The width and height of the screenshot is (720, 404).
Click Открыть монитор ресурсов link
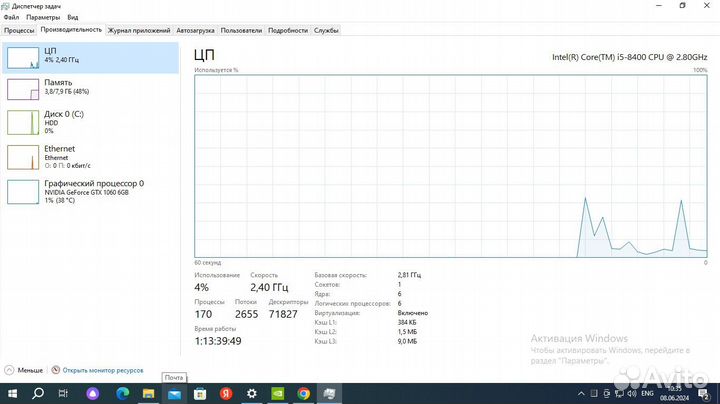tap(103, 370)
